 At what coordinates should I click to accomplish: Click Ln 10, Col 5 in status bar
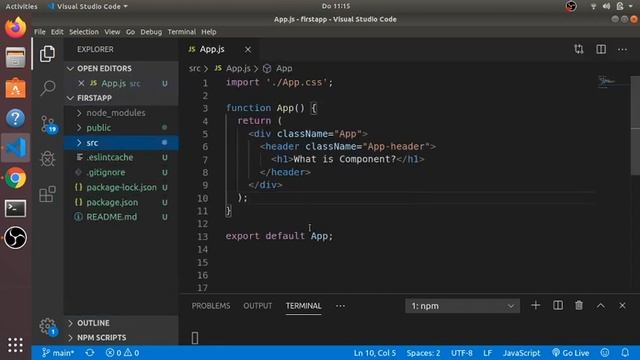(374, 353)
